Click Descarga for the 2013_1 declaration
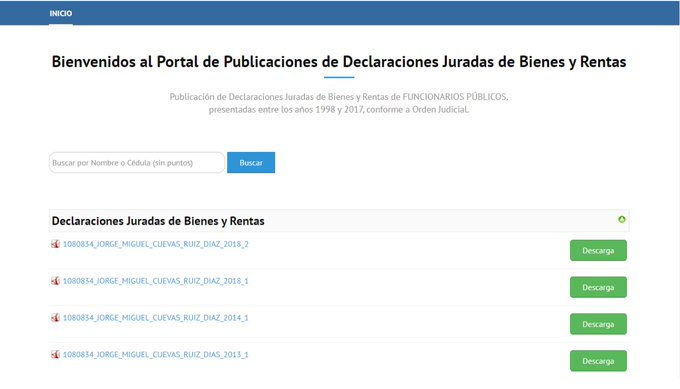The image size is (680, 389). pos(598,361)
